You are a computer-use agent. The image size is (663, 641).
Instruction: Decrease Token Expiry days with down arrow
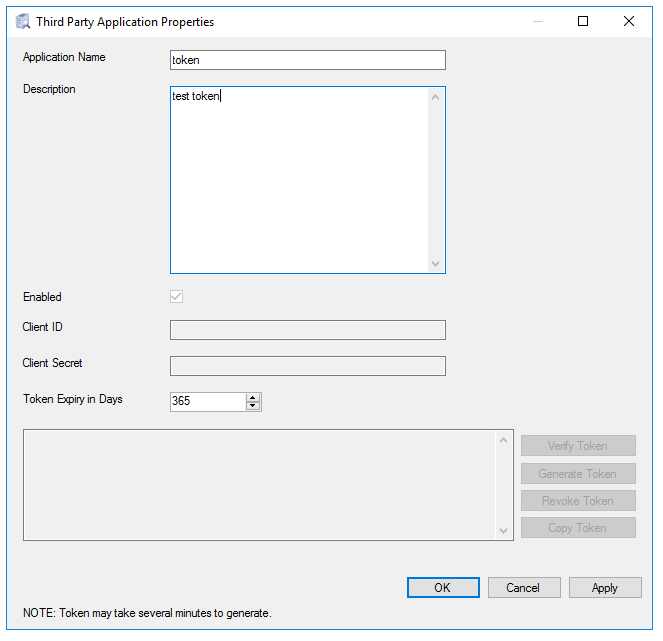pos(253,406)
